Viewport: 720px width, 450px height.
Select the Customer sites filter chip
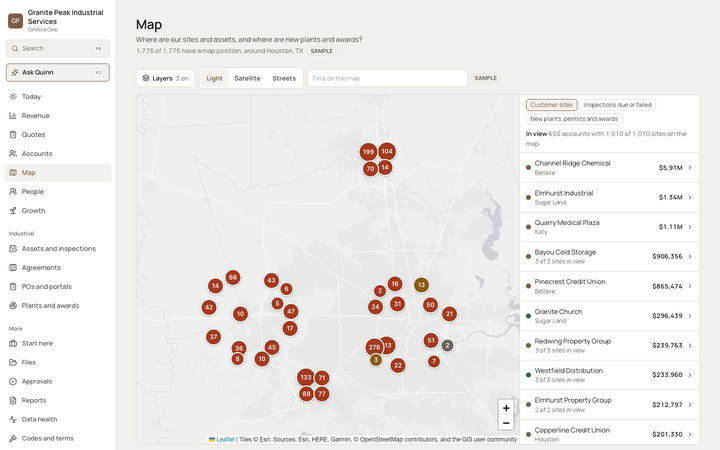click(551, 105)
